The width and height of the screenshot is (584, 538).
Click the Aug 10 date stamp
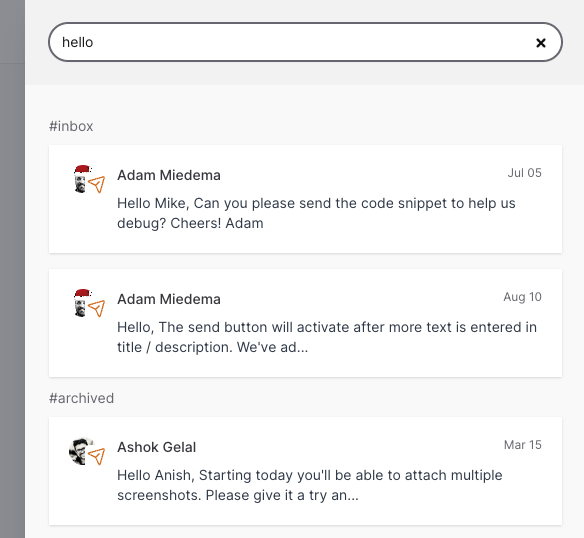coord(523,297)
